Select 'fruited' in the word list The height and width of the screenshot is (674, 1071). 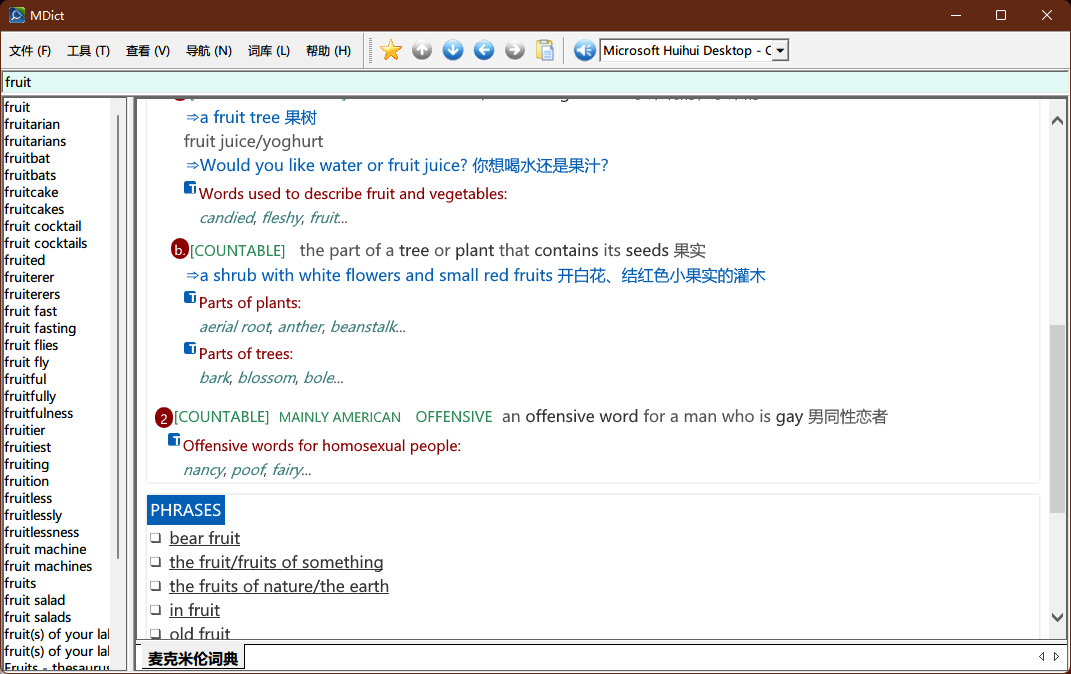coord(25,260)
